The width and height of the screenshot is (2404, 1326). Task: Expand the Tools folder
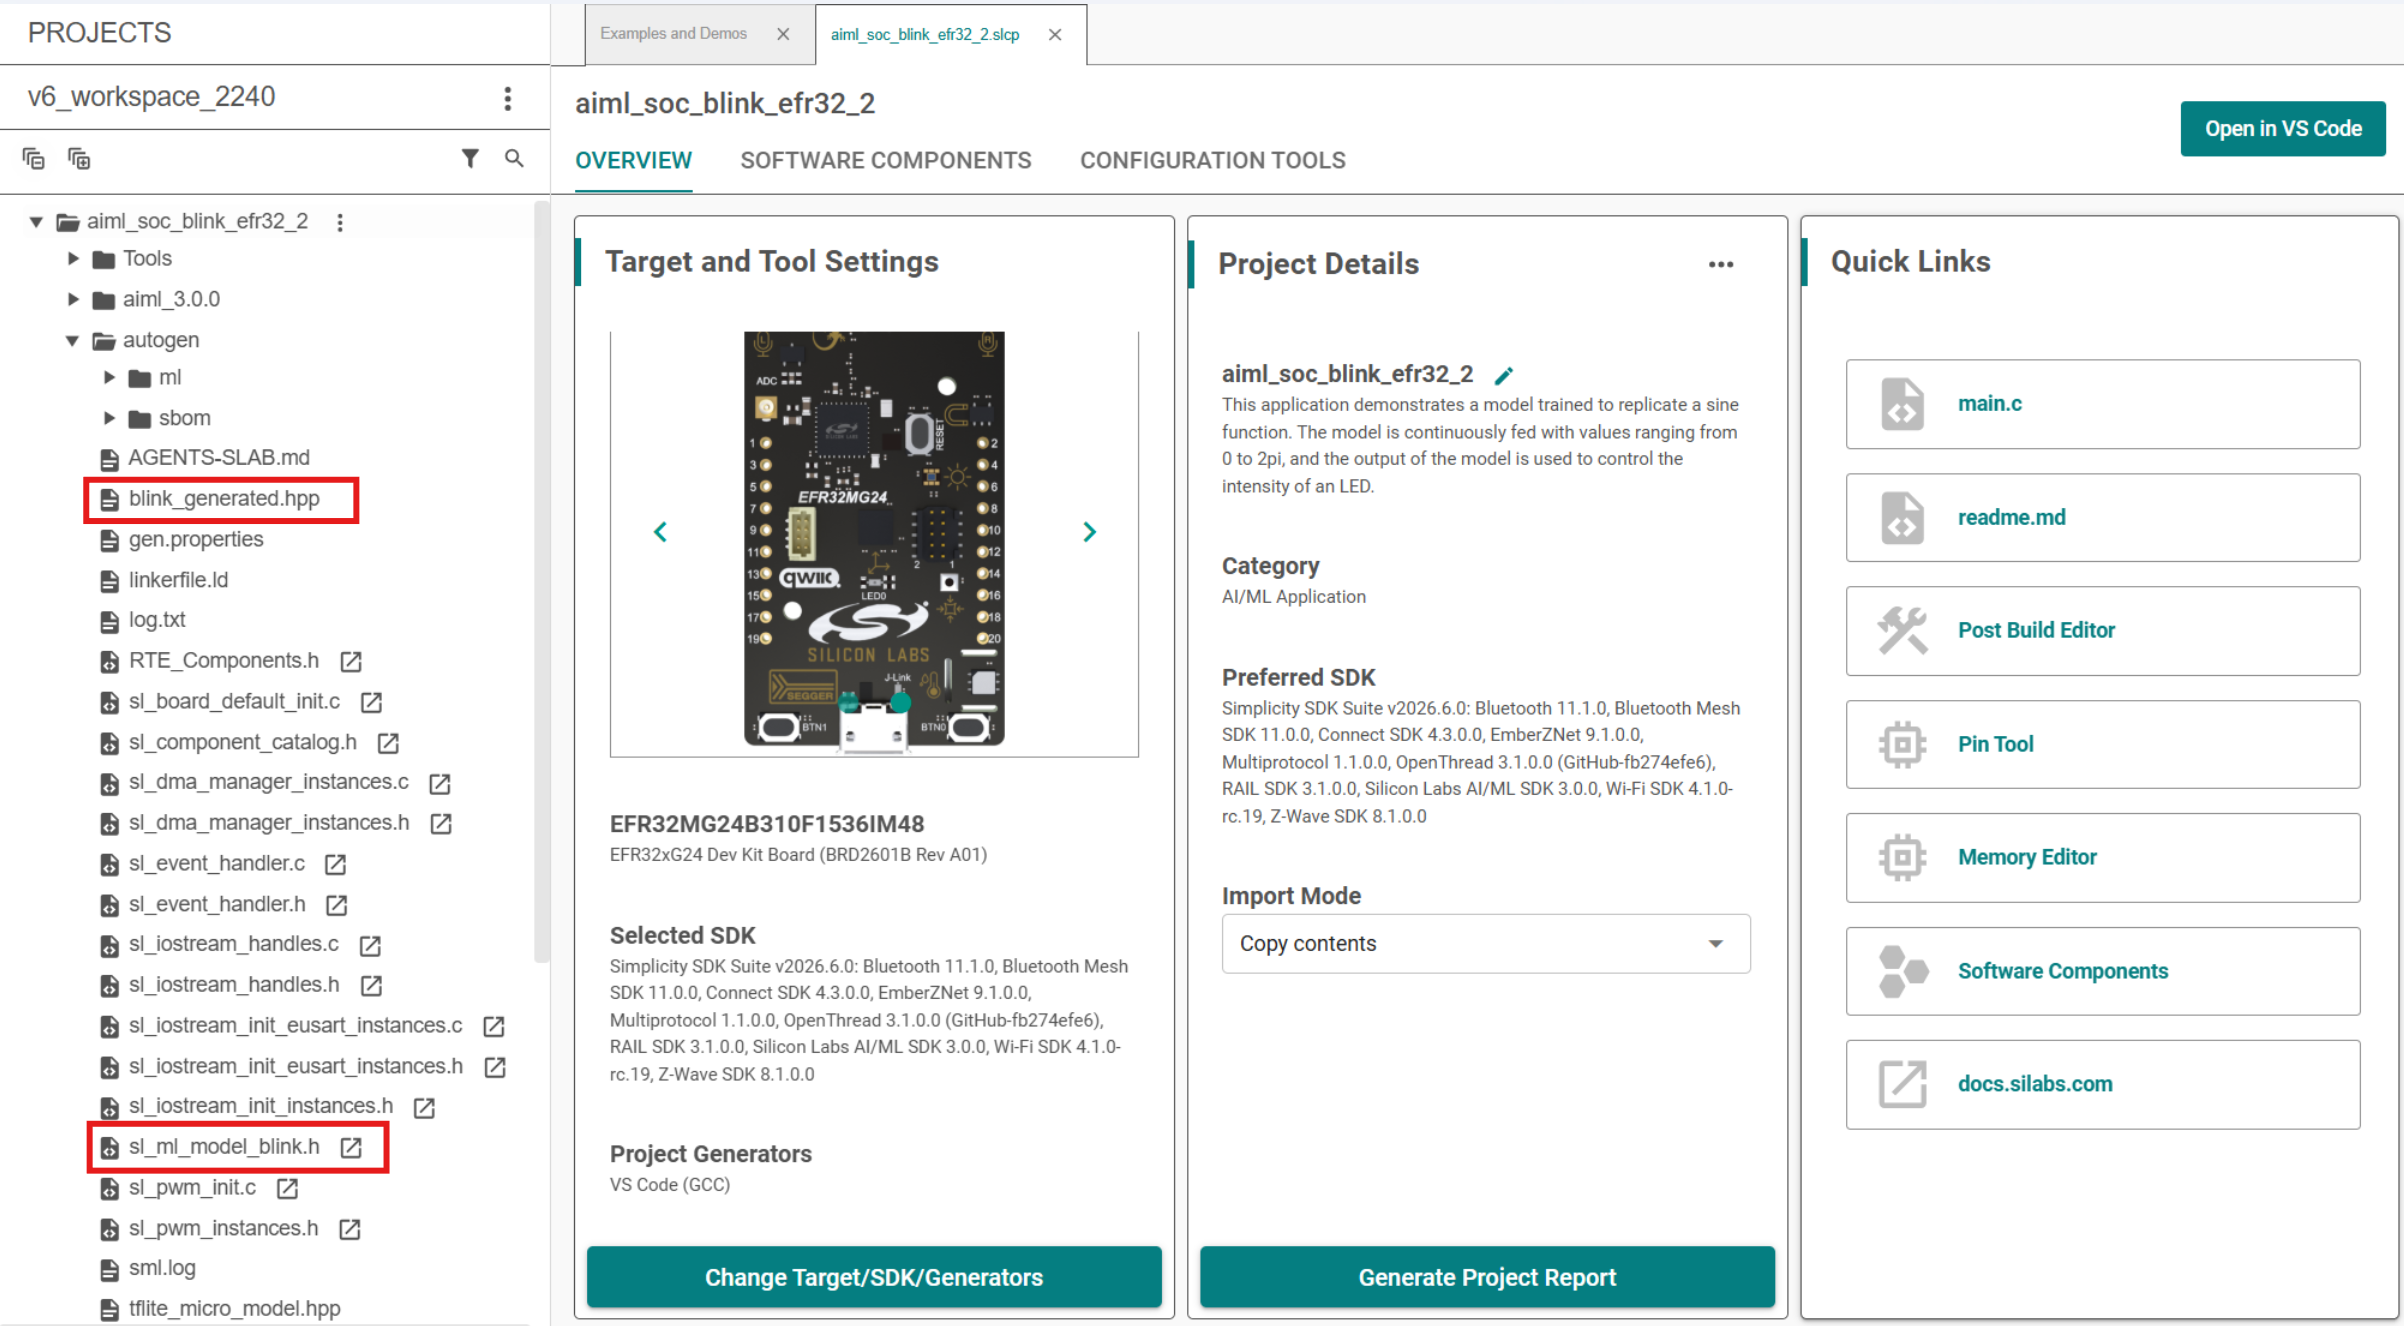[x=73, y=259]
